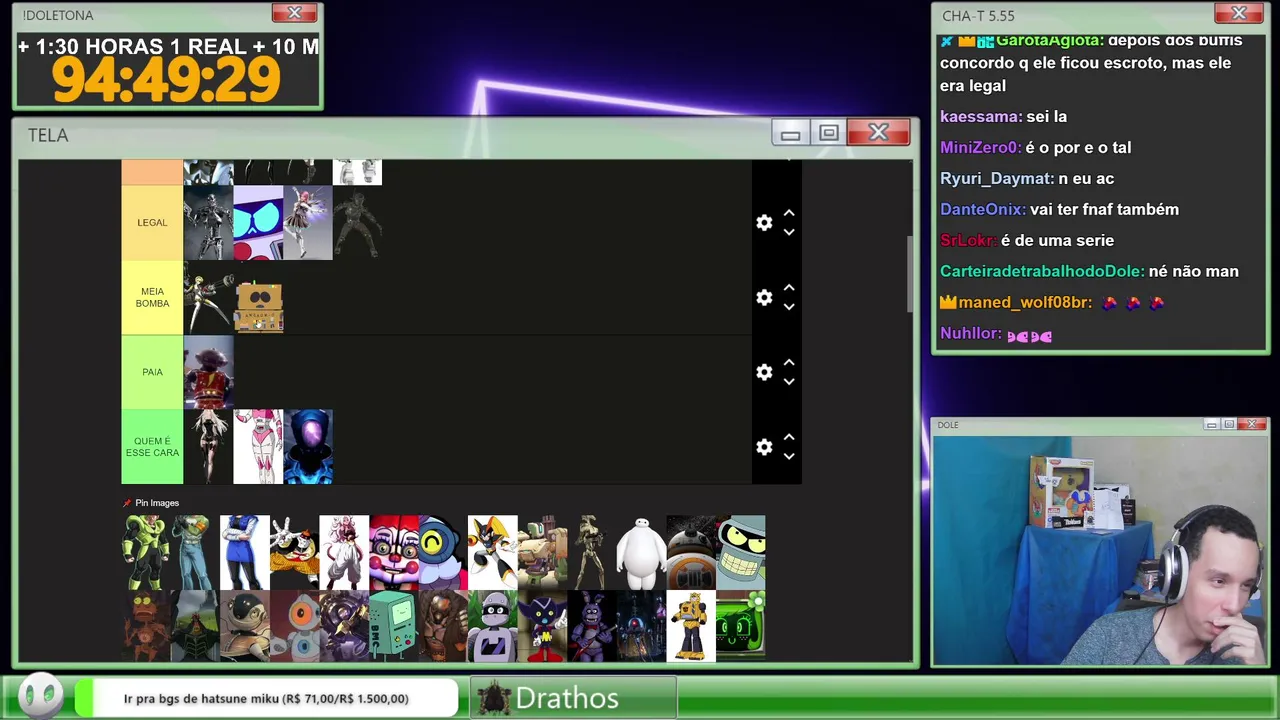The width and height of the screenshot is (1280, 720).
Task: Pick the blue helmet with purple visor
Action: 308,447
